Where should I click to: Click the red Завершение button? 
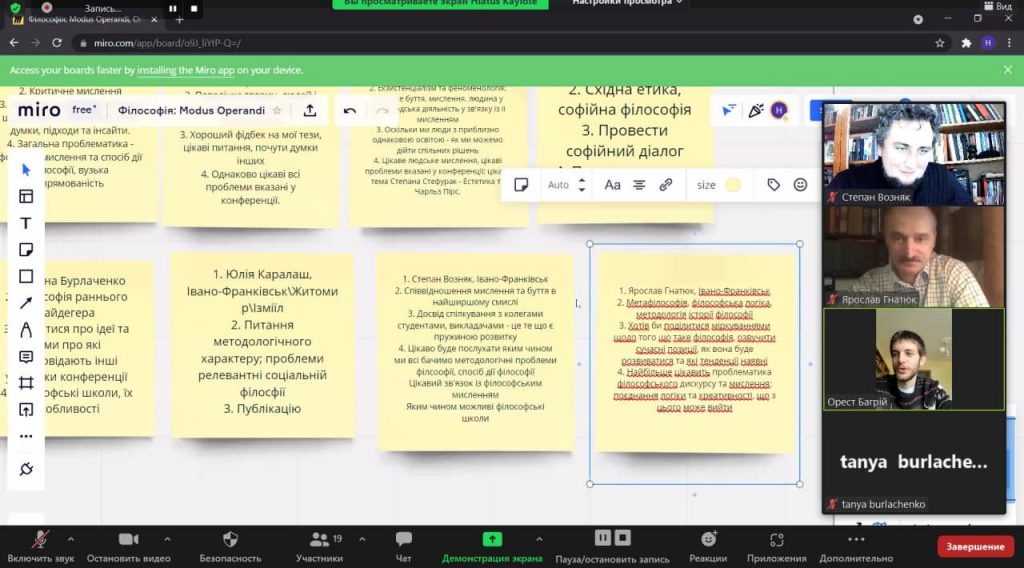(975, 546)
